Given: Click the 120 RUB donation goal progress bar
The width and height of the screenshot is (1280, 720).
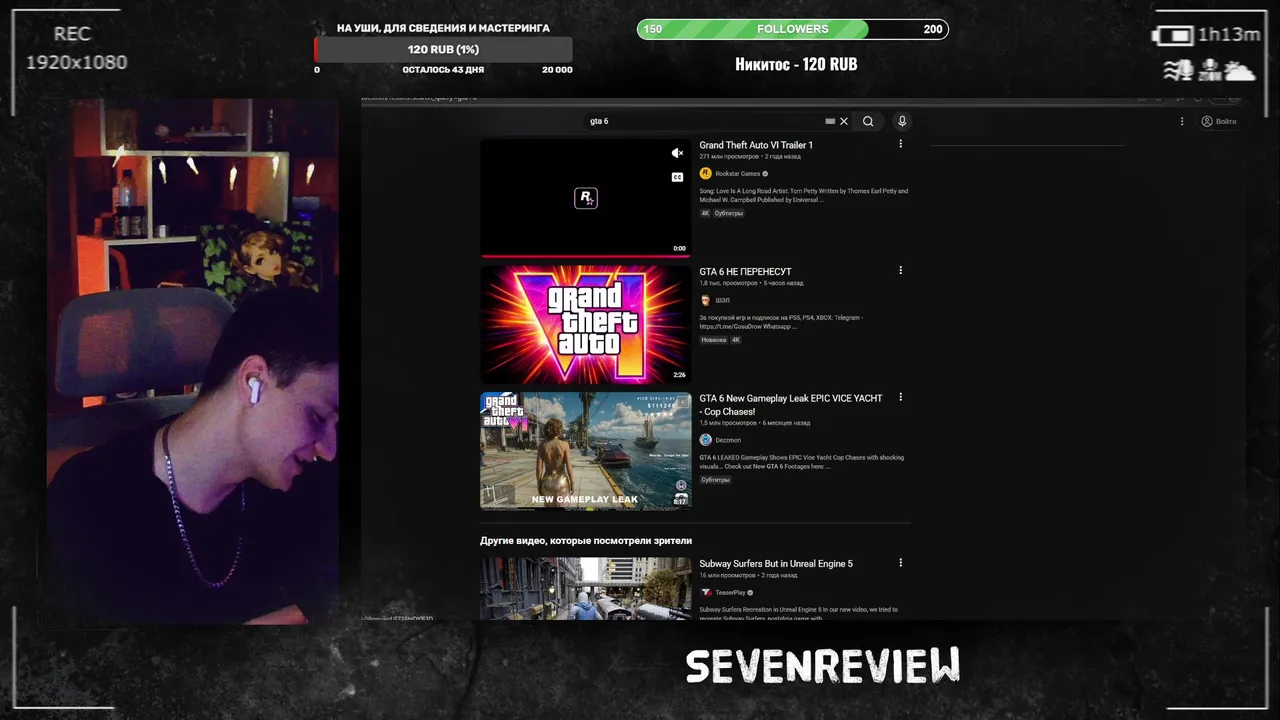Looking at the screenshot, I should [x=443, y=49].
